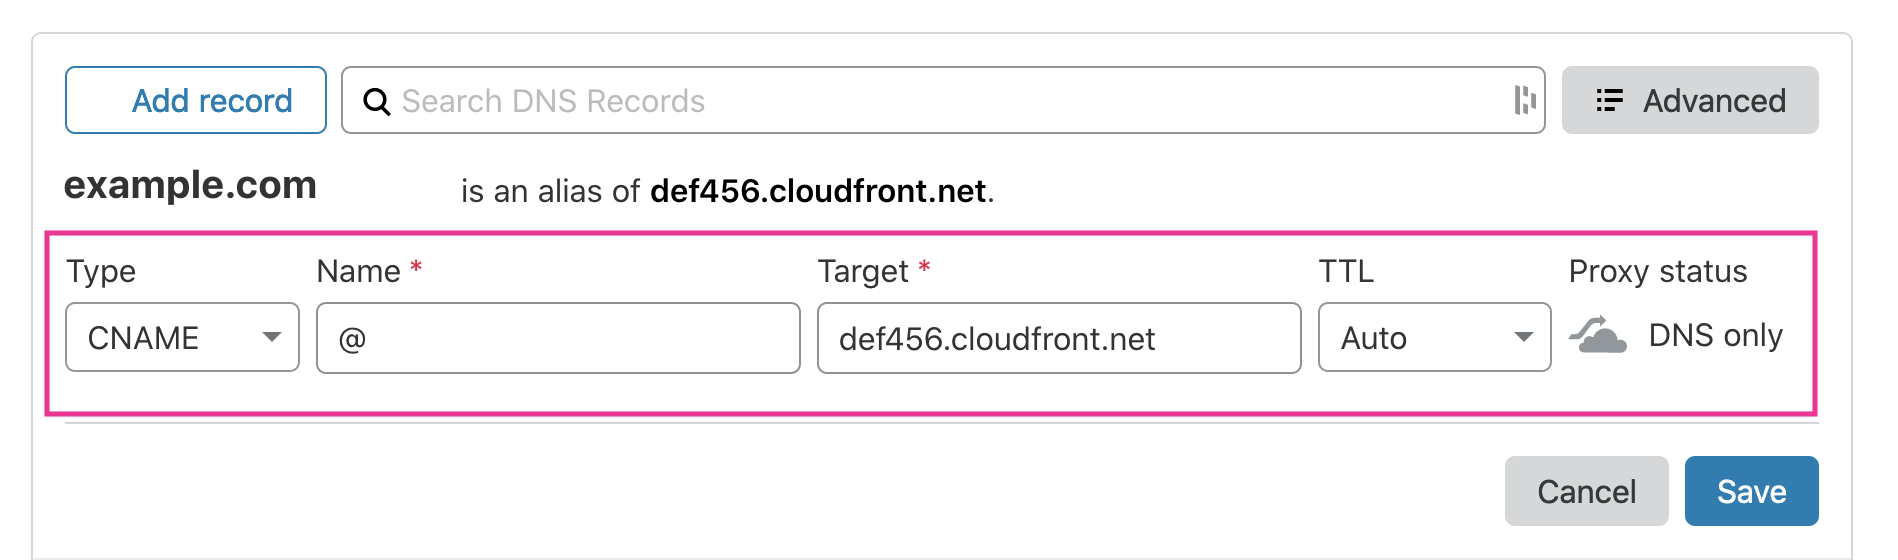Expand the Auto TTL dropdown
This screenshot has width=1898, height=560.
[x=1434, y=337]
